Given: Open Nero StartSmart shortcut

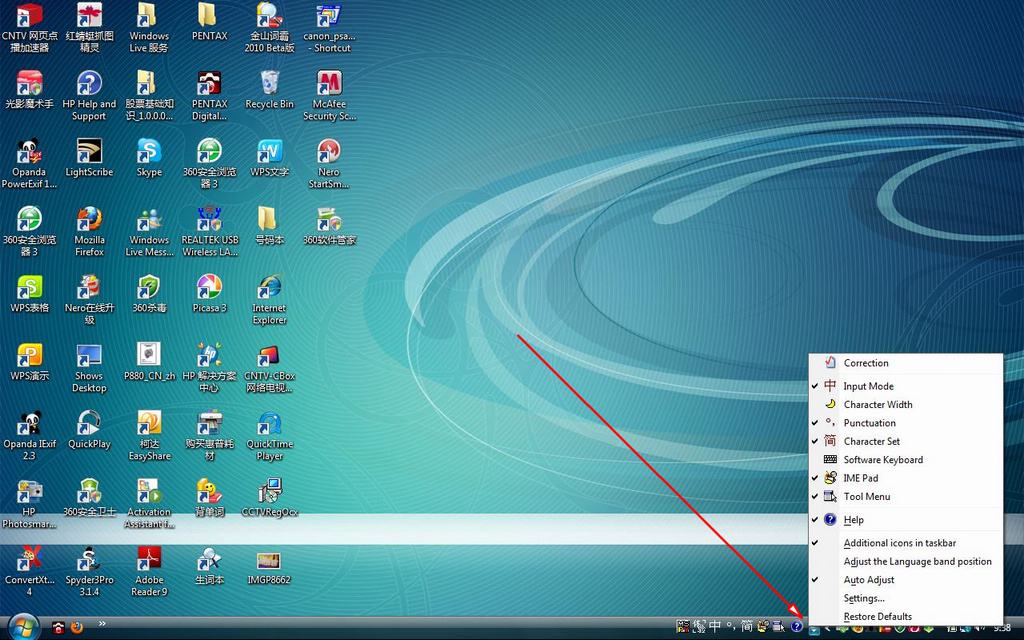Looking at the screenshot, I should [329, 163].
